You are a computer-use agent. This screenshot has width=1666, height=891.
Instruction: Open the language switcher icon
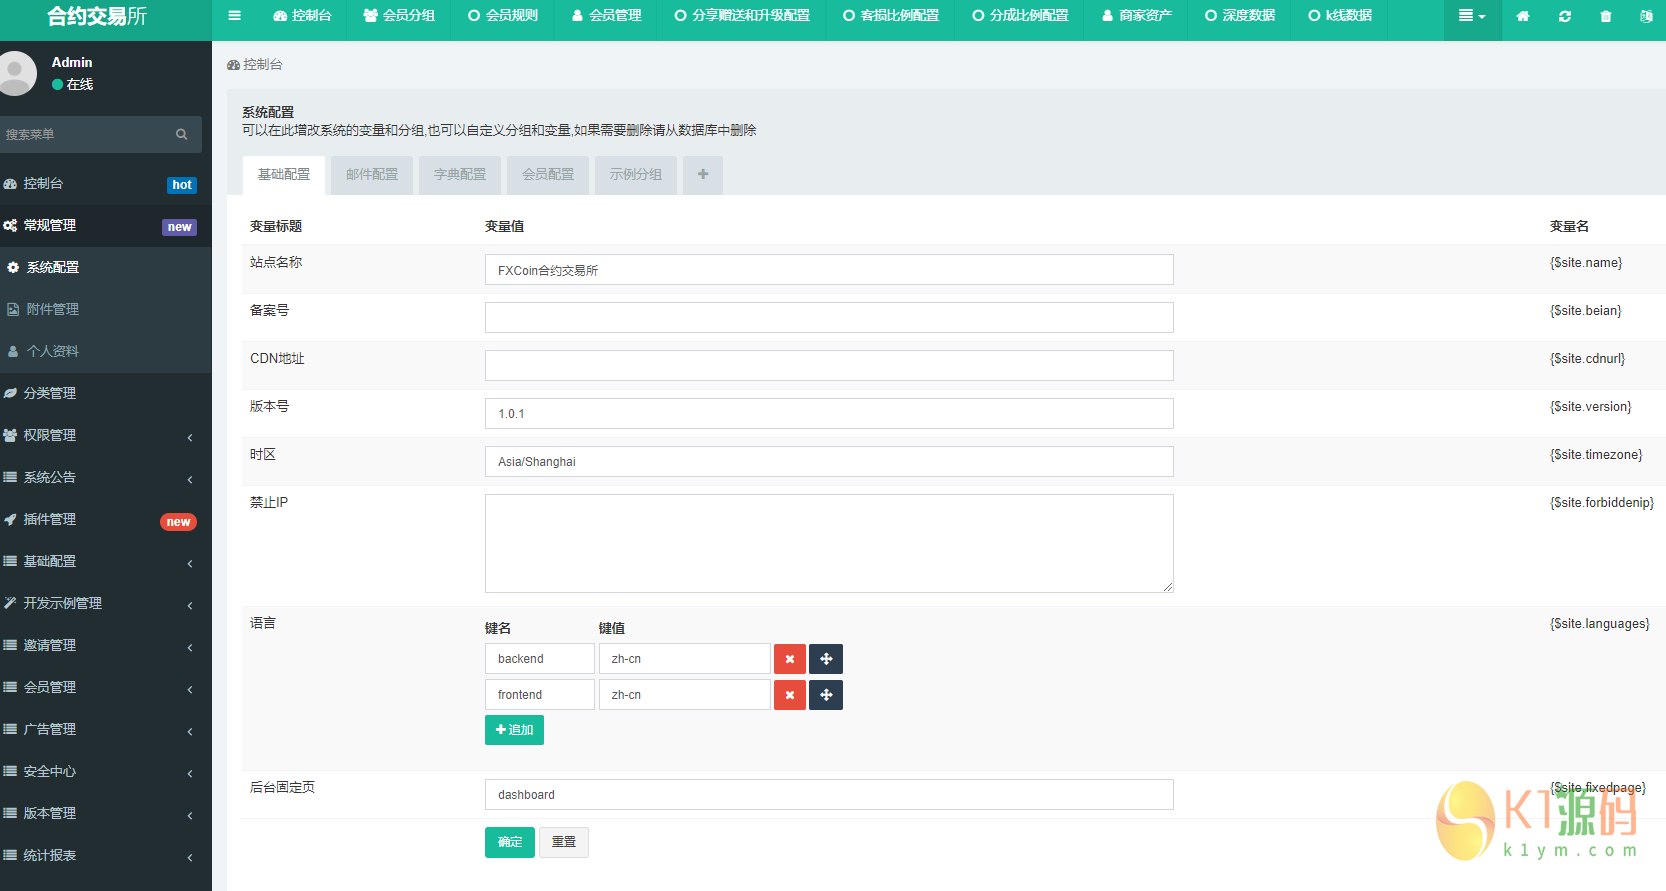tap(1646, 16)
